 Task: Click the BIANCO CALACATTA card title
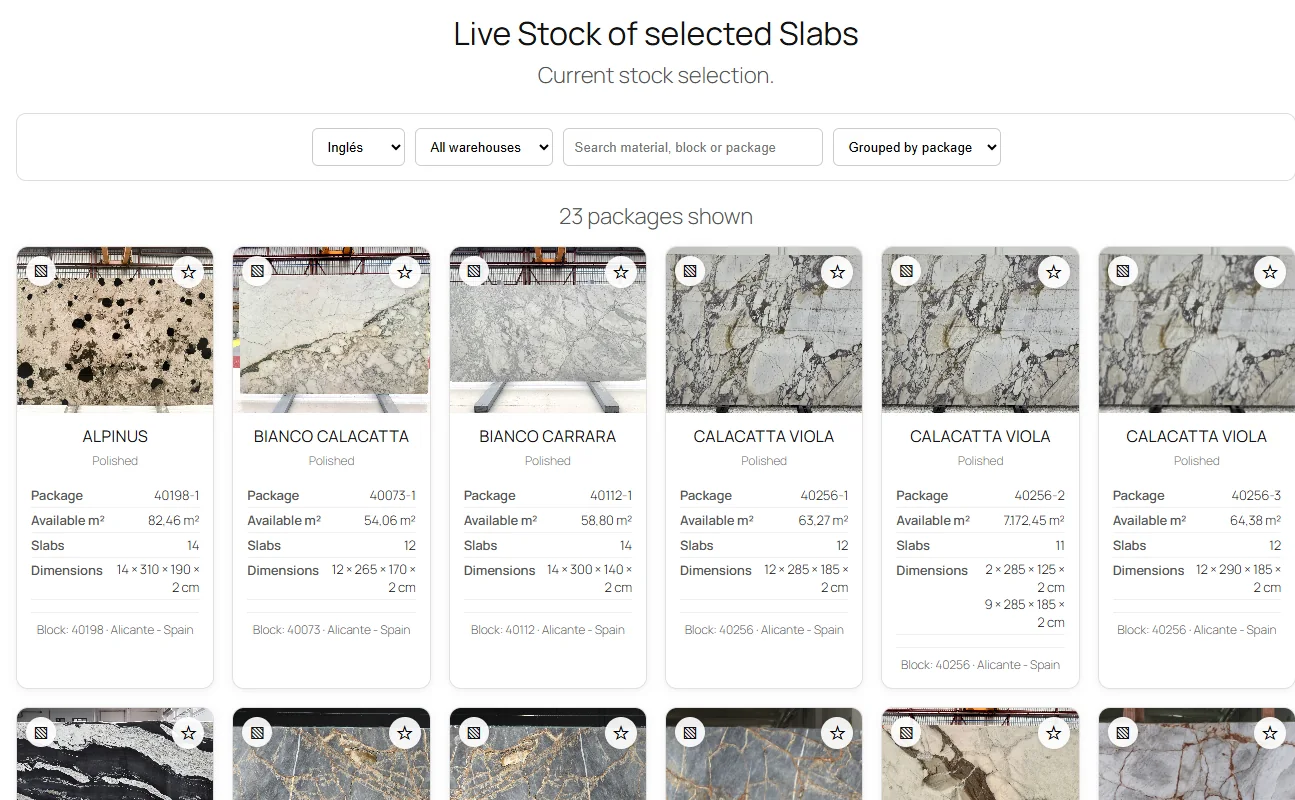[331, 437]
